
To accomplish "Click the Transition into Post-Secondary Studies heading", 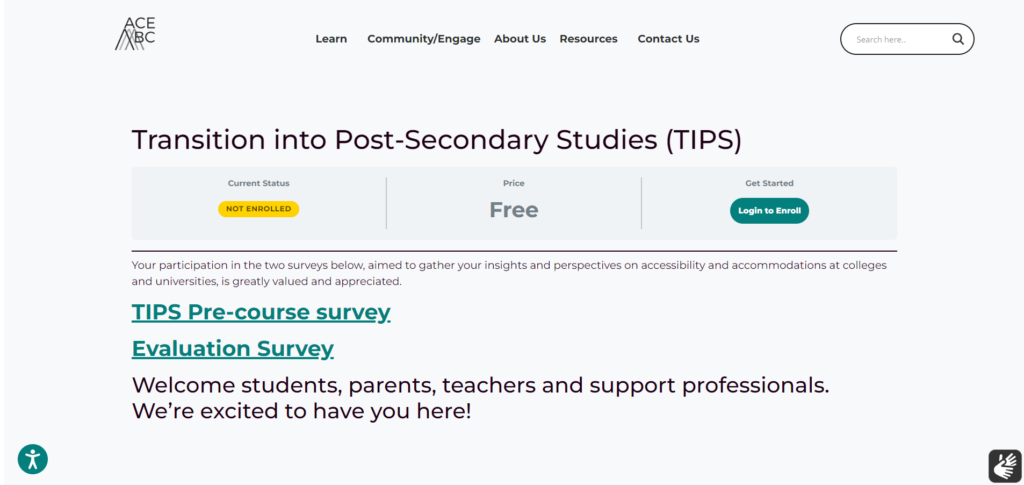I will coord(437,140).
